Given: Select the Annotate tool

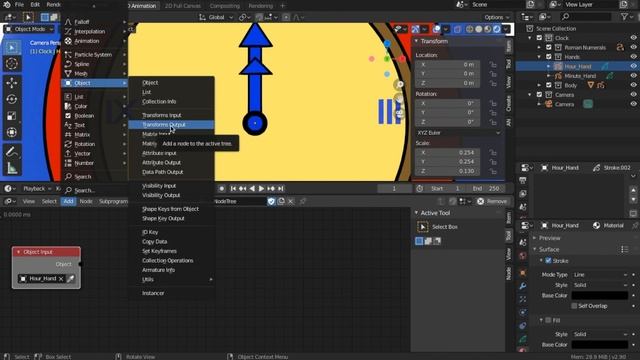Looking at the screenshot, I should [12, 151].
